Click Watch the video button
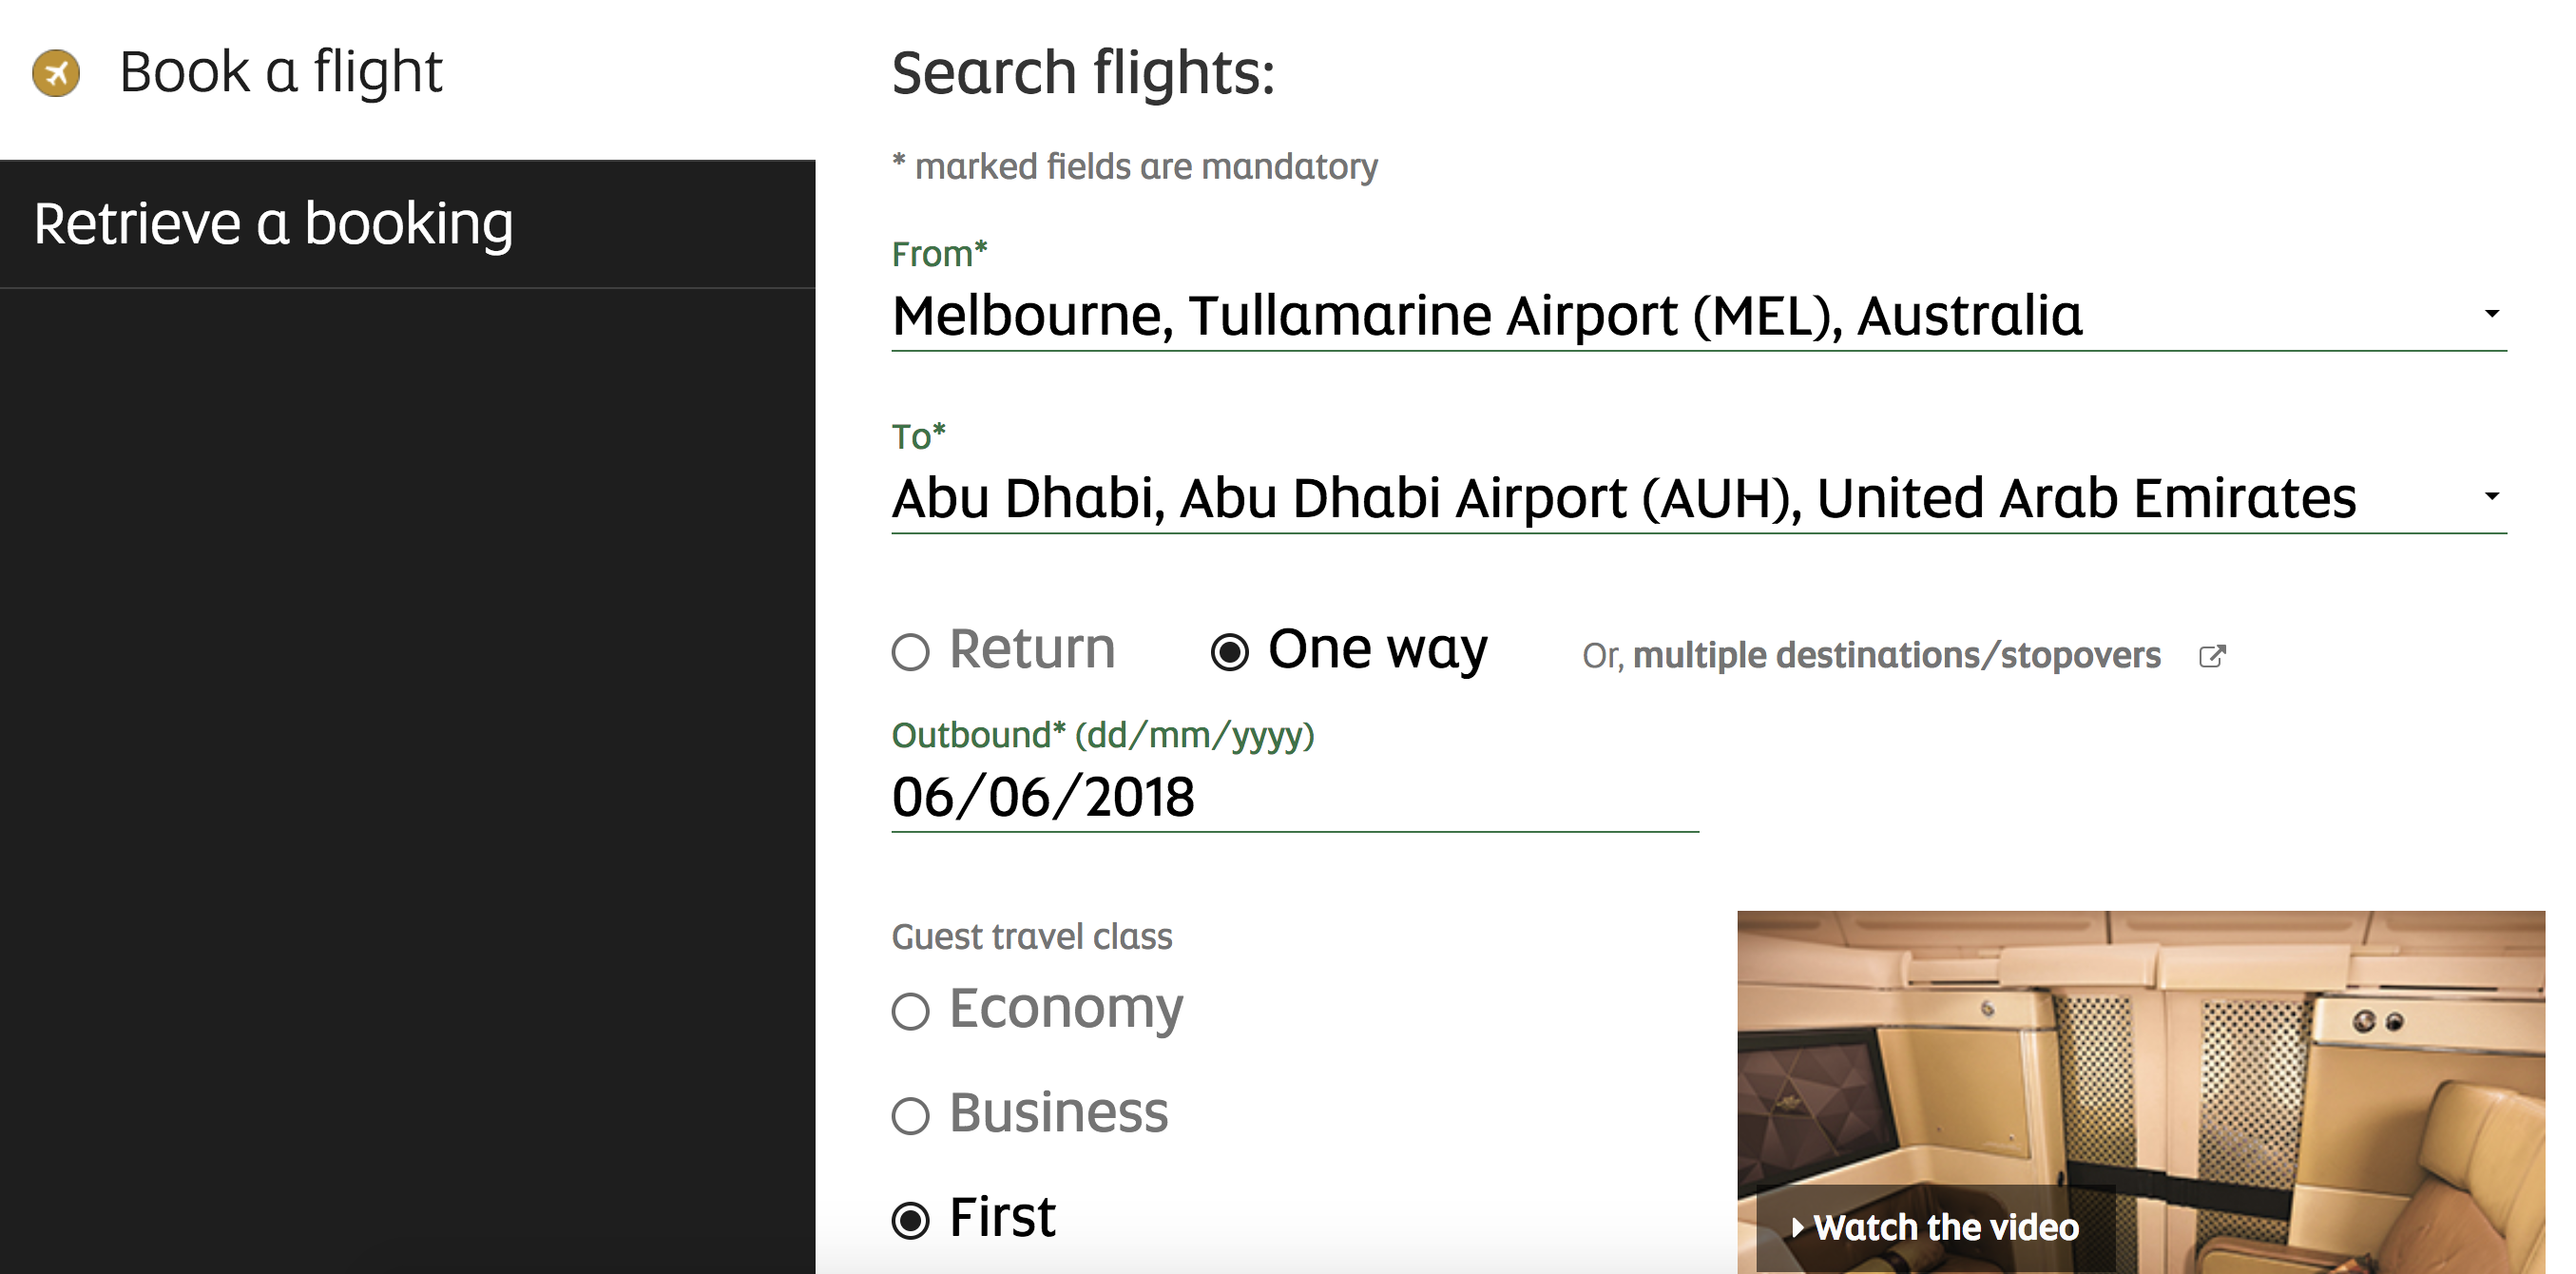The width and height of the screenshot is (2576, 1274). click(x=1935, y=1227)
